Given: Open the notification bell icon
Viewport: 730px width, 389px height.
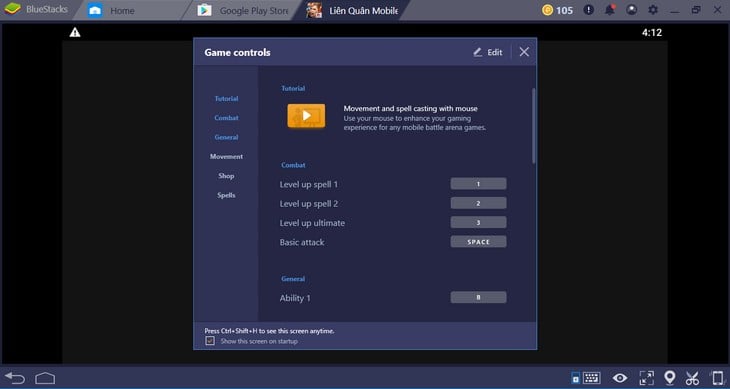Looking at the screenshot, I should 610,10.
